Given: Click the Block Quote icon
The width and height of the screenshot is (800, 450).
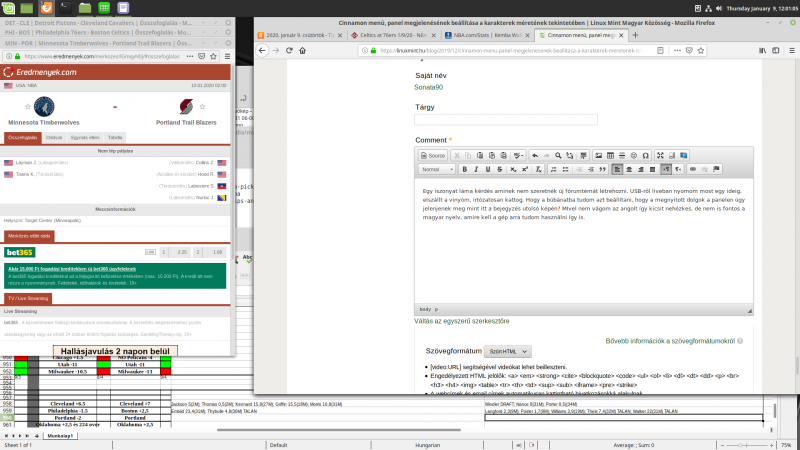Looking at the screenshot, I should [x=603, y=169].
